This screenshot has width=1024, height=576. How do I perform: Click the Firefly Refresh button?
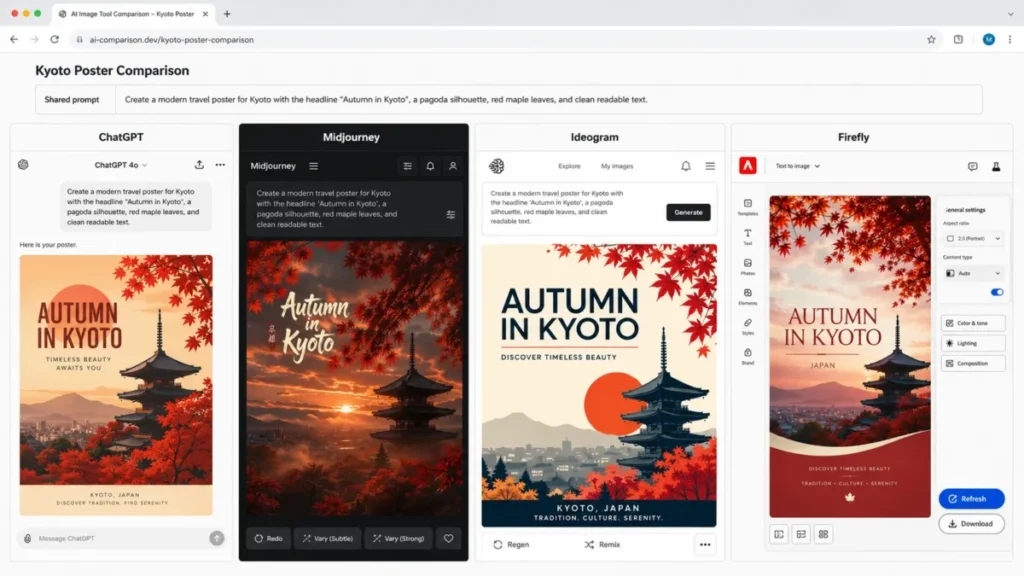(x=972, y=498)
